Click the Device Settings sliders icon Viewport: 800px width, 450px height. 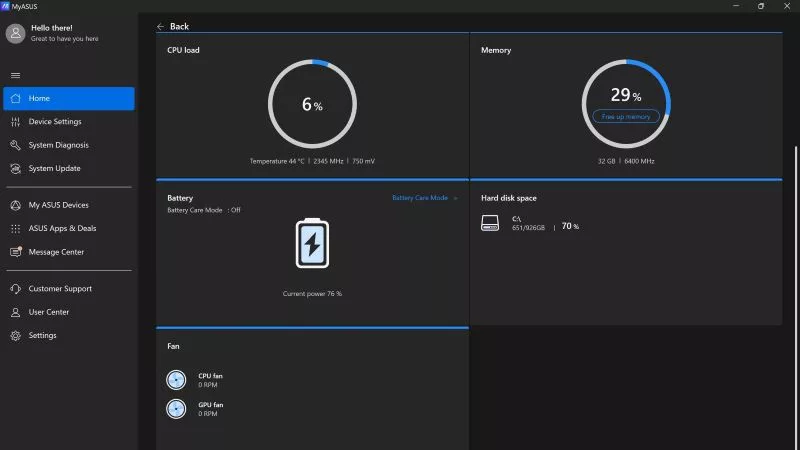(16, 122)
